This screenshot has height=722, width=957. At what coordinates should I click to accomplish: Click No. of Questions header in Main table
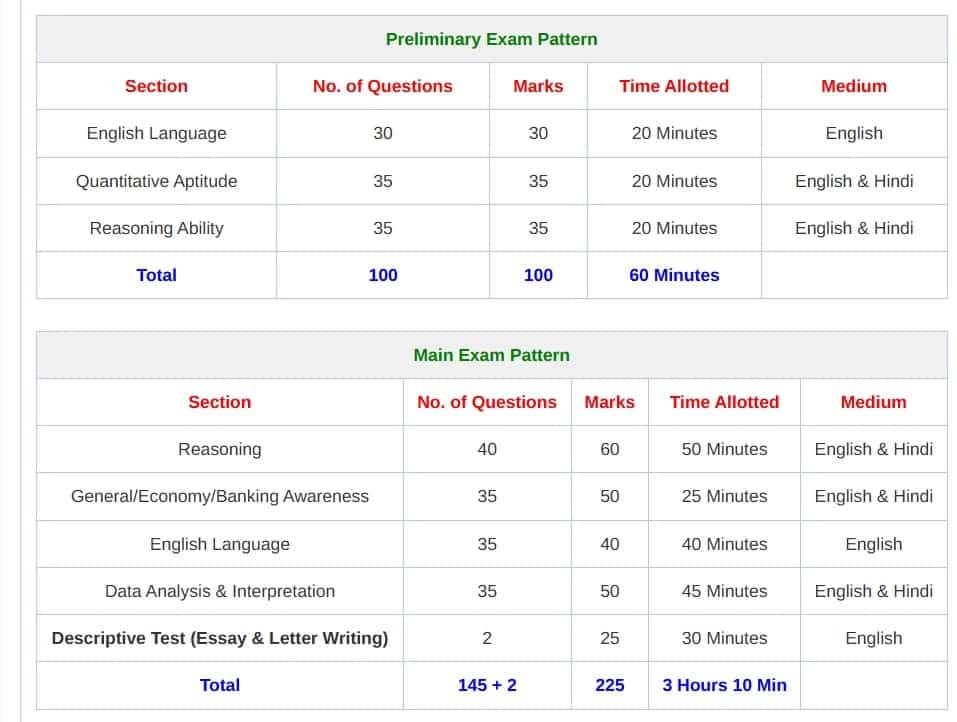(487, 402)
